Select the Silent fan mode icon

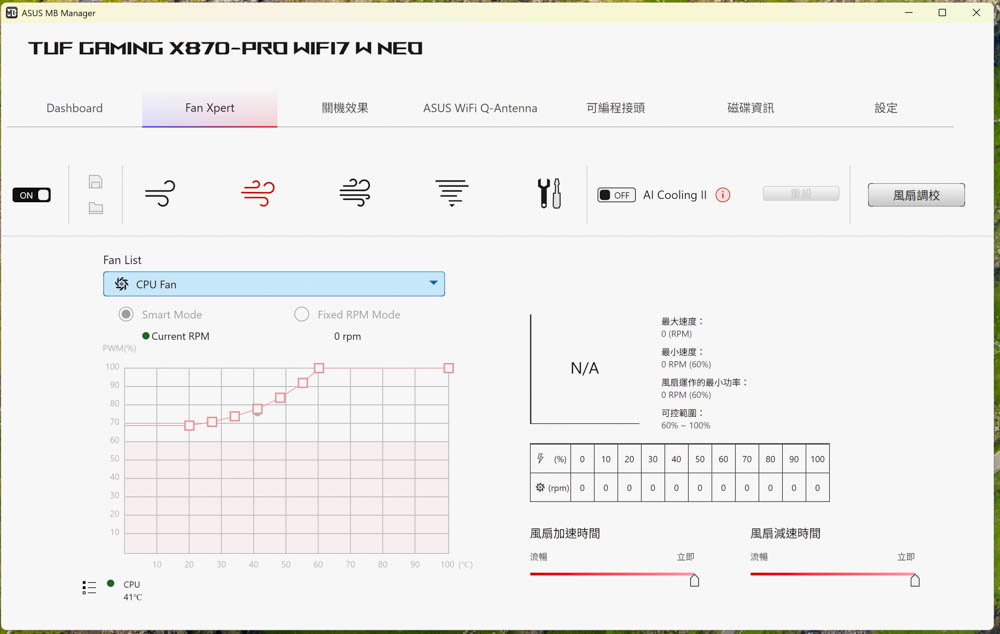click(x=160, y=193)
